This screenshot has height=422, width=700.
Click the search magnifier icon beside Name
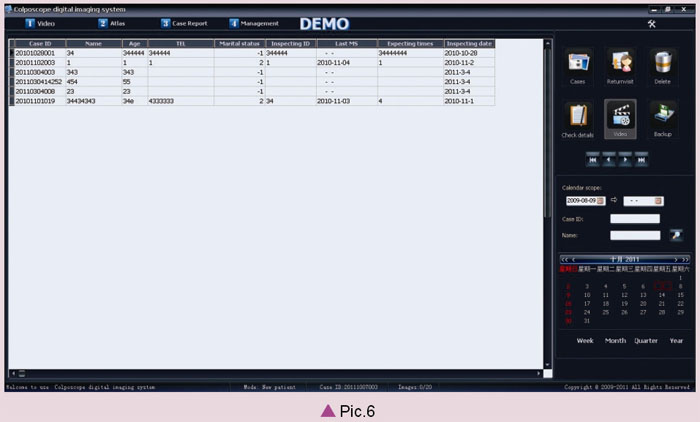click(x=676, y=235)
